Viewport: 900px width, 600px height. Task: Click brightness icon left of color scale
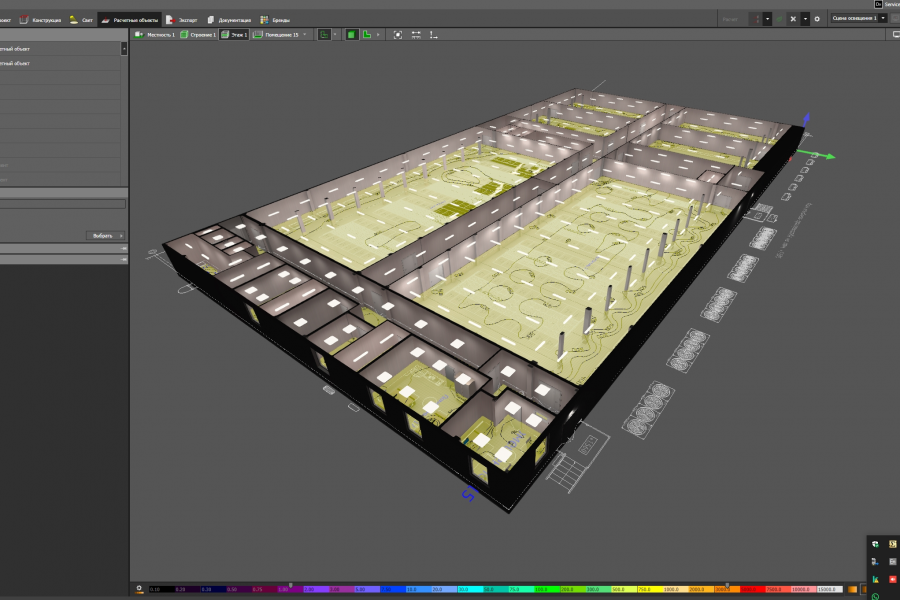[x=139, y=589]
